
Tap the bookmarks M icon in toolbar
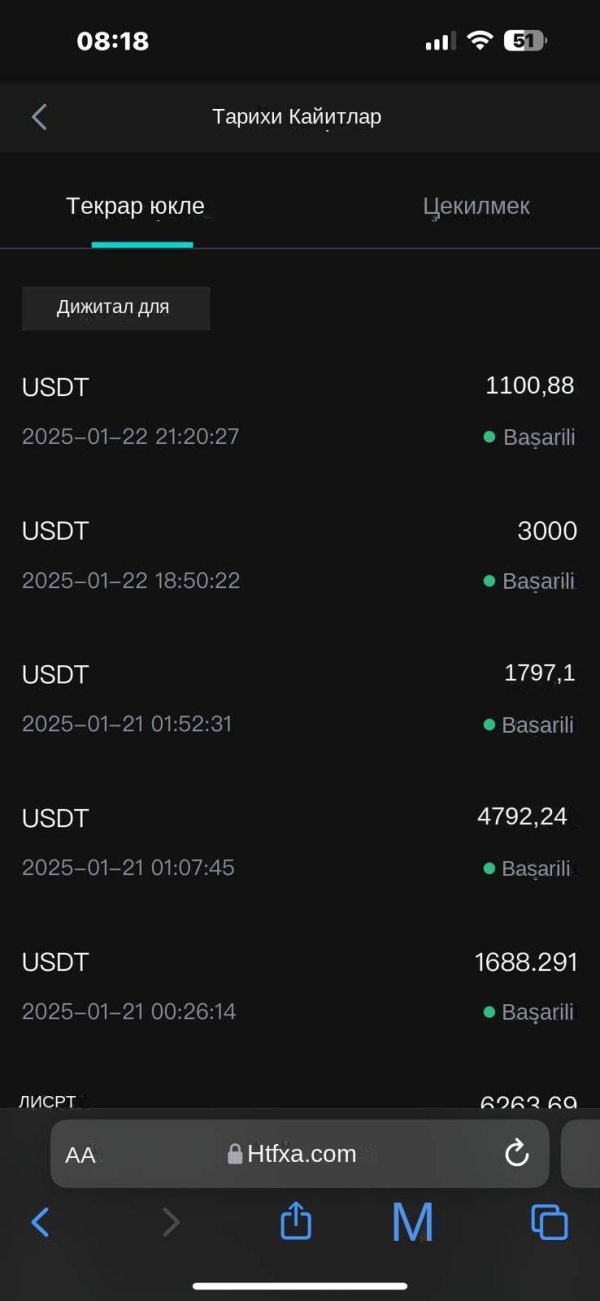412,1221
